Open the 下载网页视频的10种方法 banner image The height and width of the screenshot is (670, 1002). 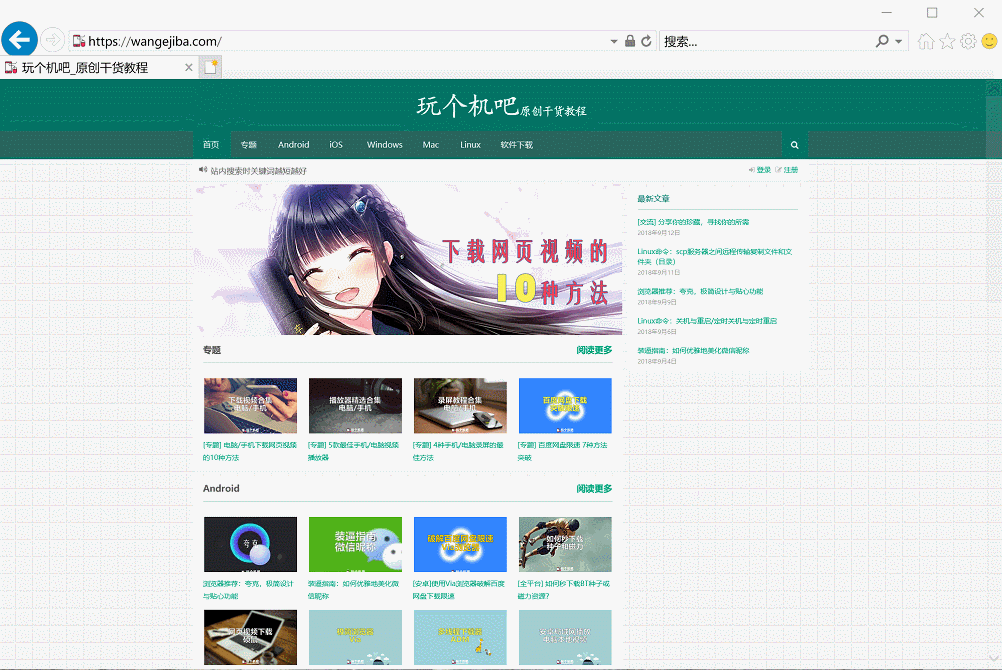(x=408, y=259)
